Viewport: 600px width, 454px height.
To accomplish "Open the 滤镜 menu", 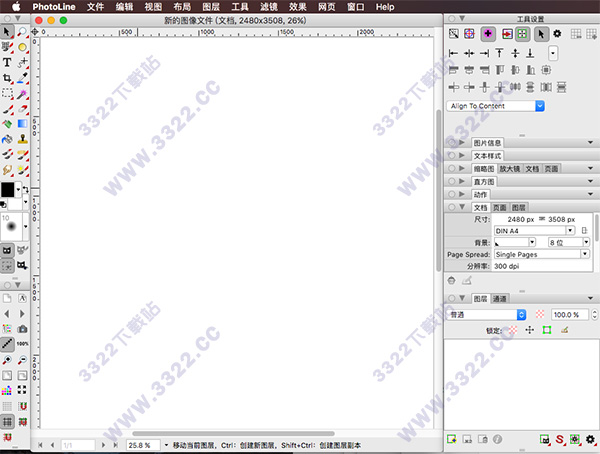I will (269, 7).
